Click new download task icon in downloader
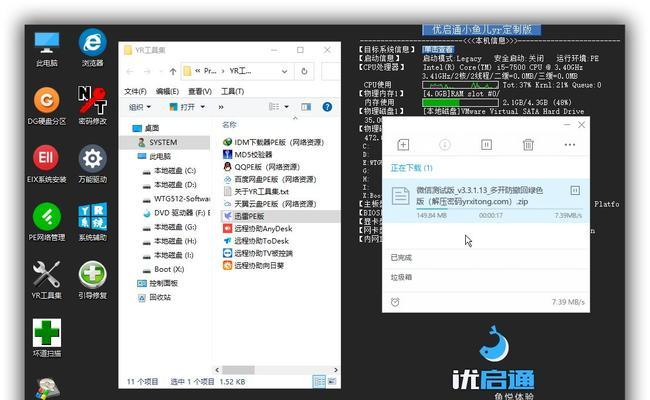 tap(403, 145)
